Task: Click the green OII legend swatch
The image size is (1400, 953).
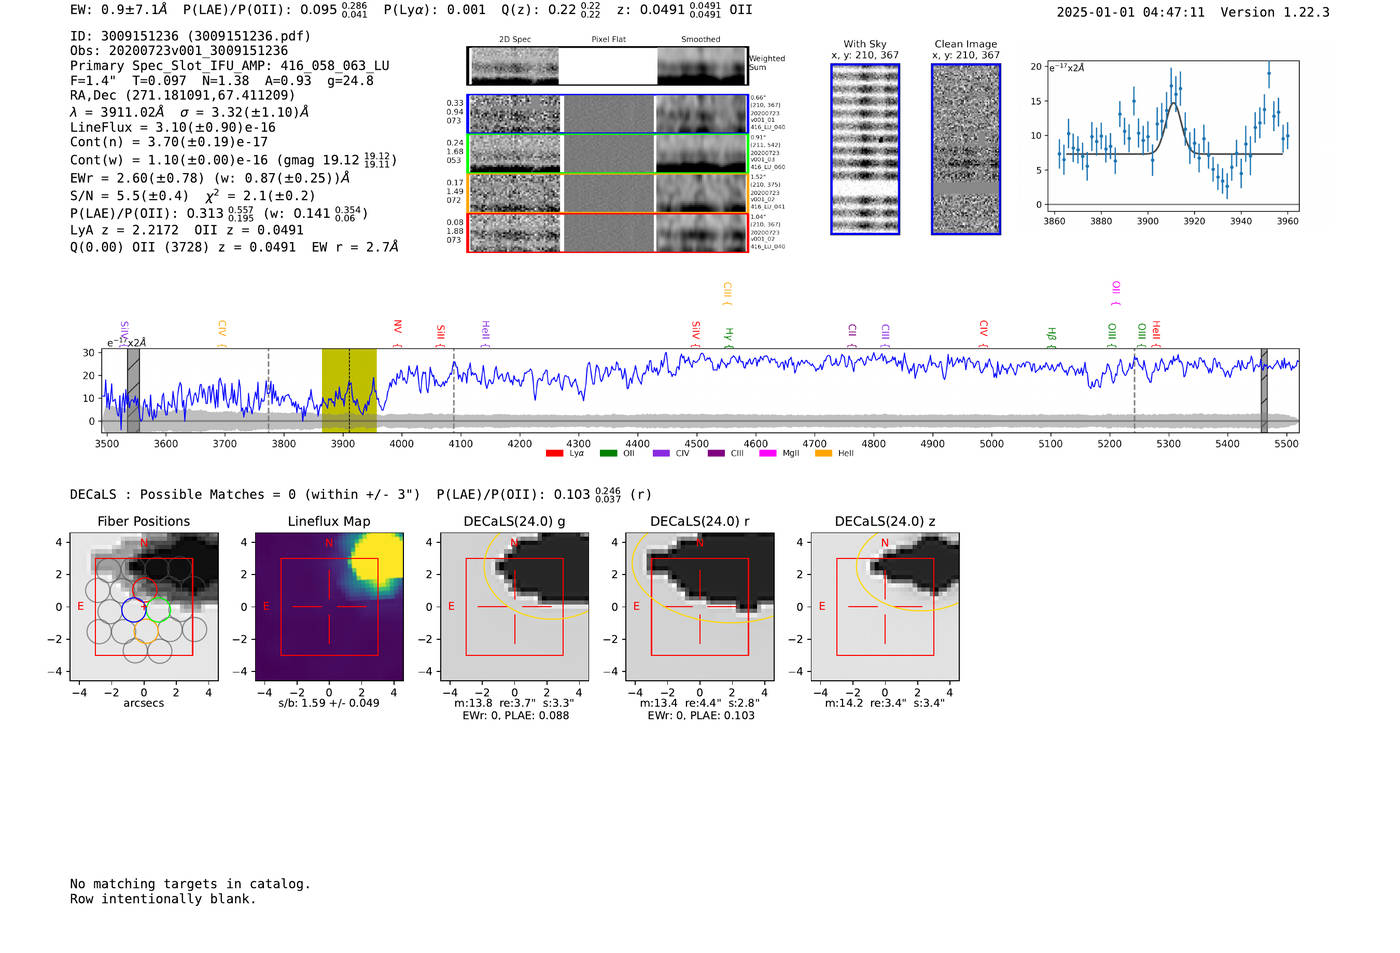Action: click(x=608, y=454)
